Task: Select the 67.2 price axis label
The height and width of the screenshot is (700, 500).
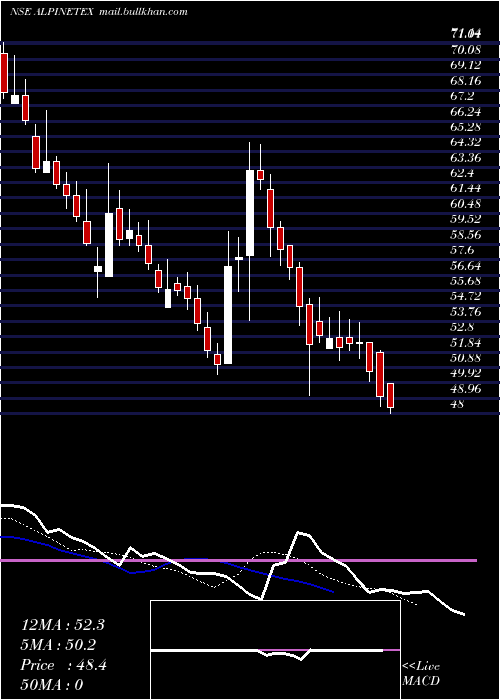Action: [x=462, y=96]
